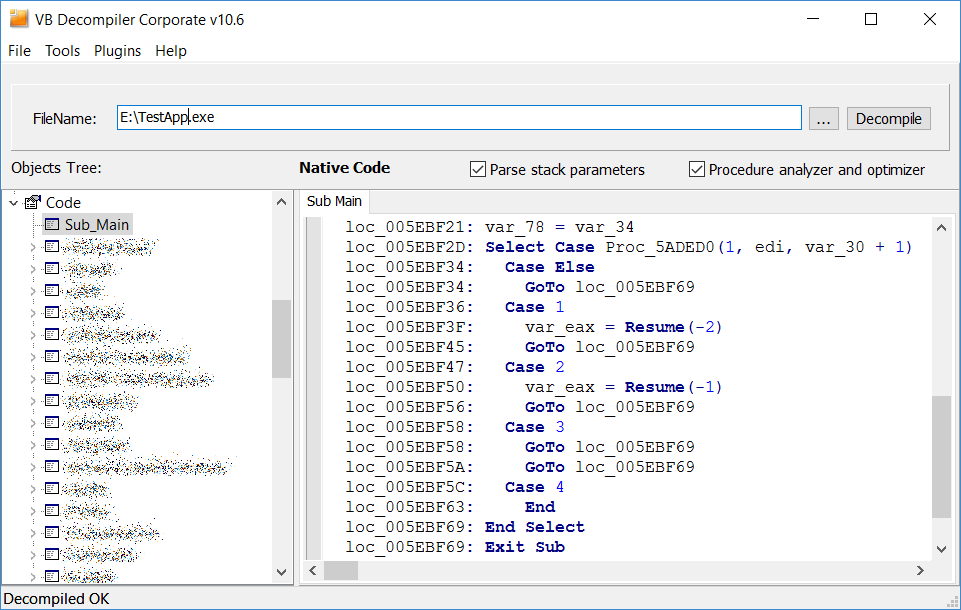Open the Help menu
The image size is (961, 610).
coord(170,51)
